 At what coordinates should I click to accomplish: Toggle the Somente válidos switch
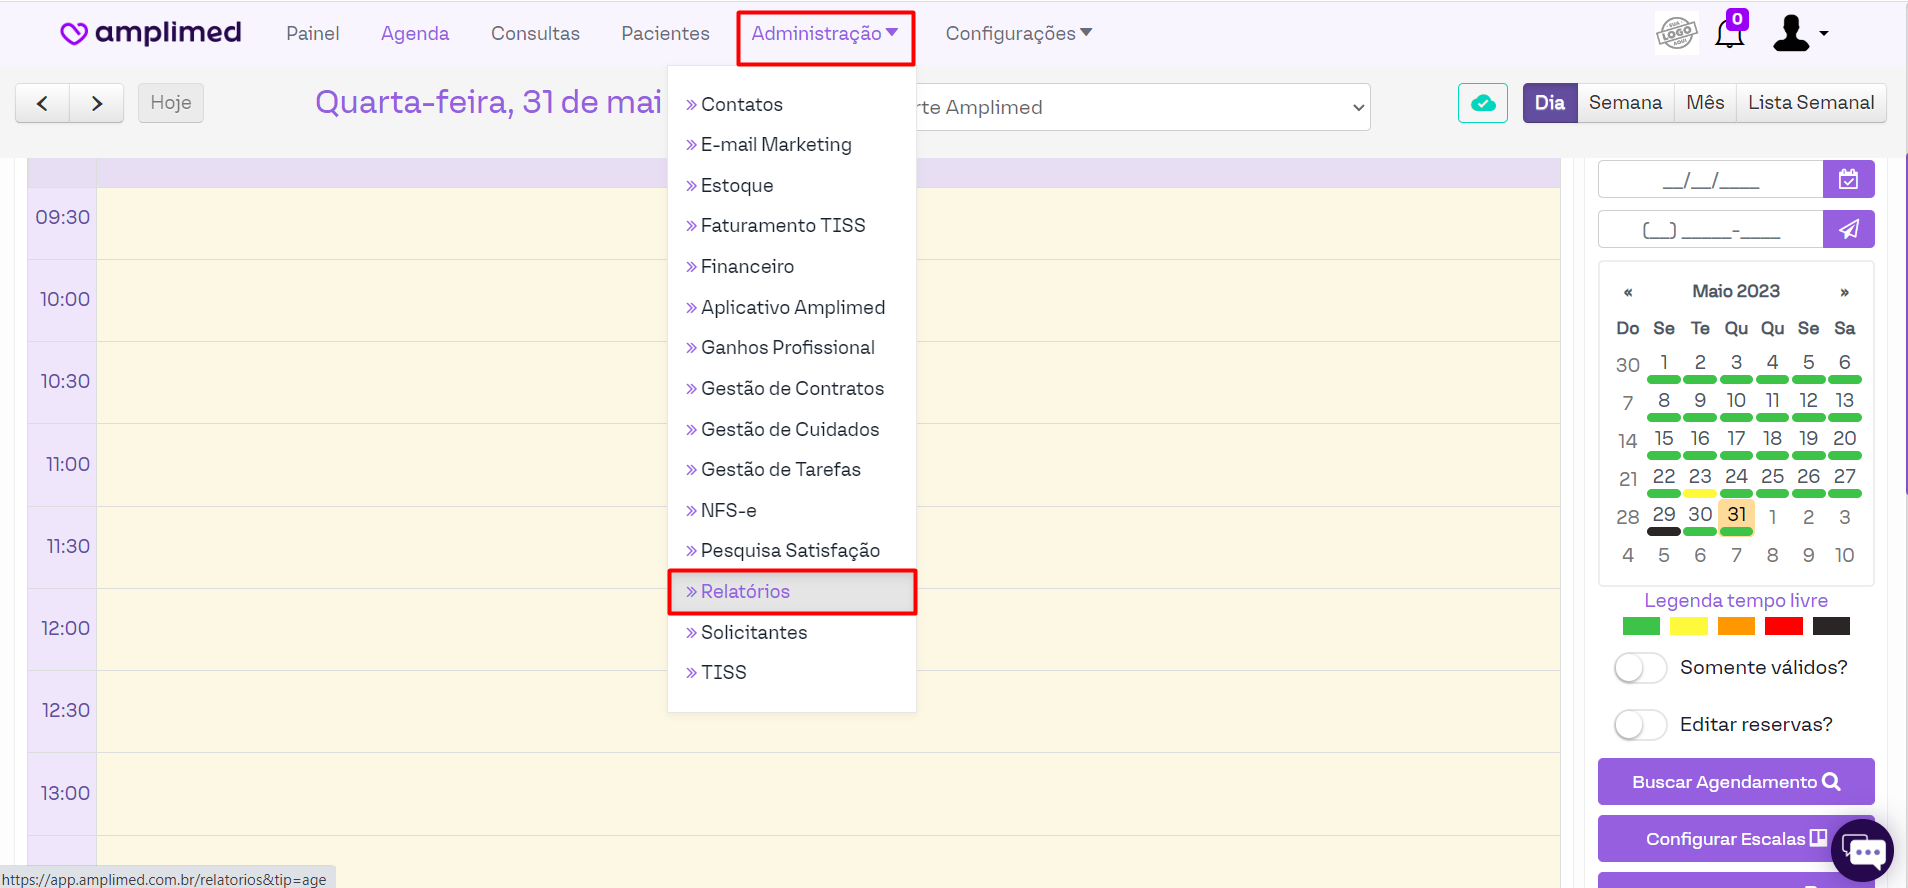point(1640,668)
